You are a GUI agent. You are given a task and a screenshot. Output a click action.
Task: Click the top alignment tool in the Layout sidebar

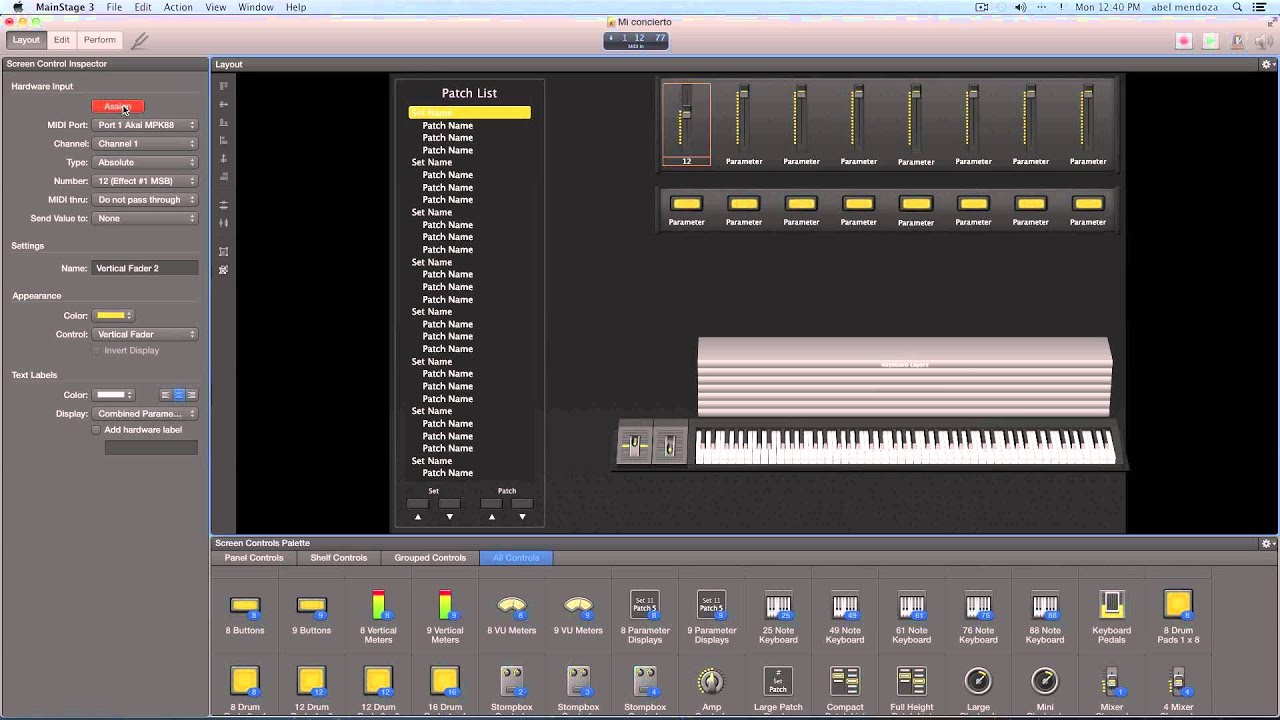click(x=223, y=86)
